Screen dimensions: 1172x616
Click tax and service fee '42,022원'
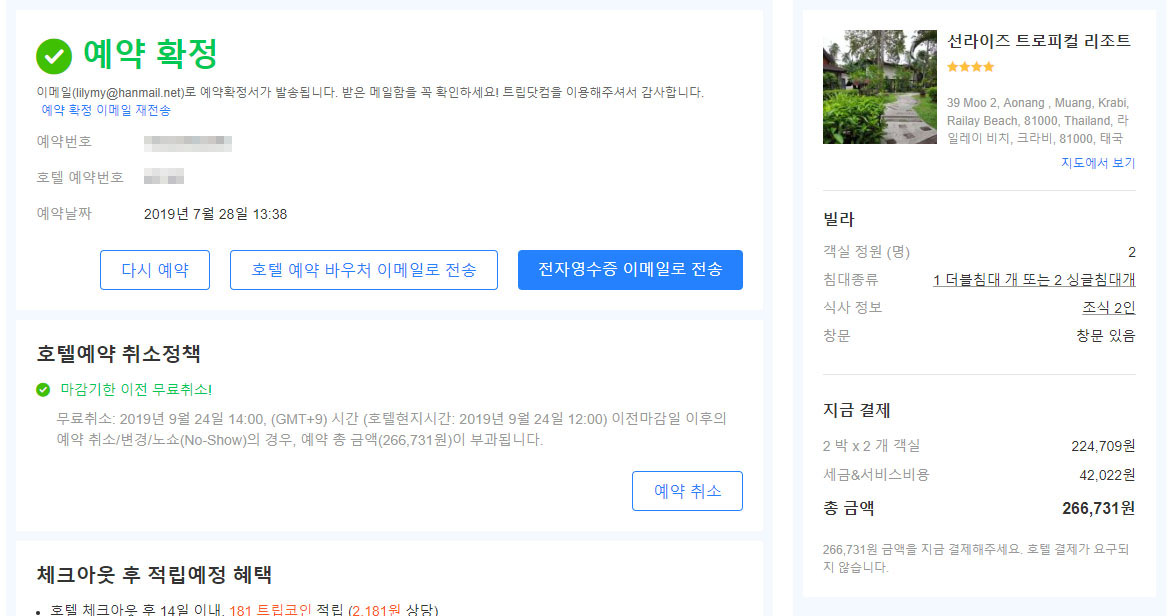coord(1107,475)
